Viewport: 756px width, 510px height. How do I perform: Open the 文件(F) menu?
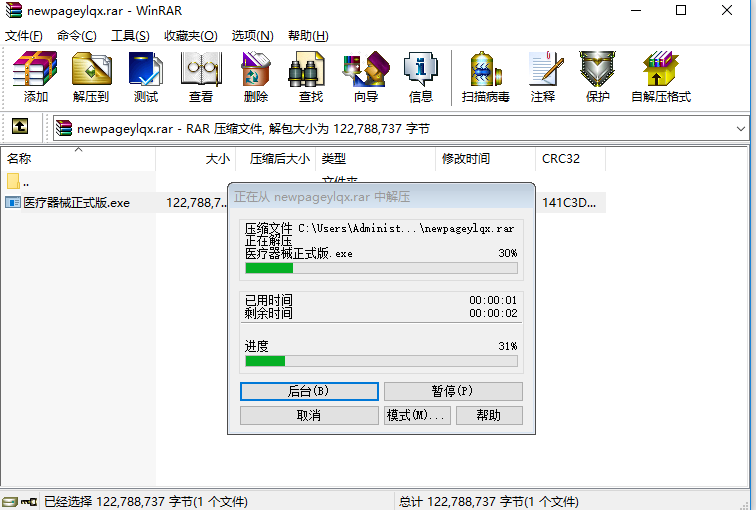tap(24, 36)
